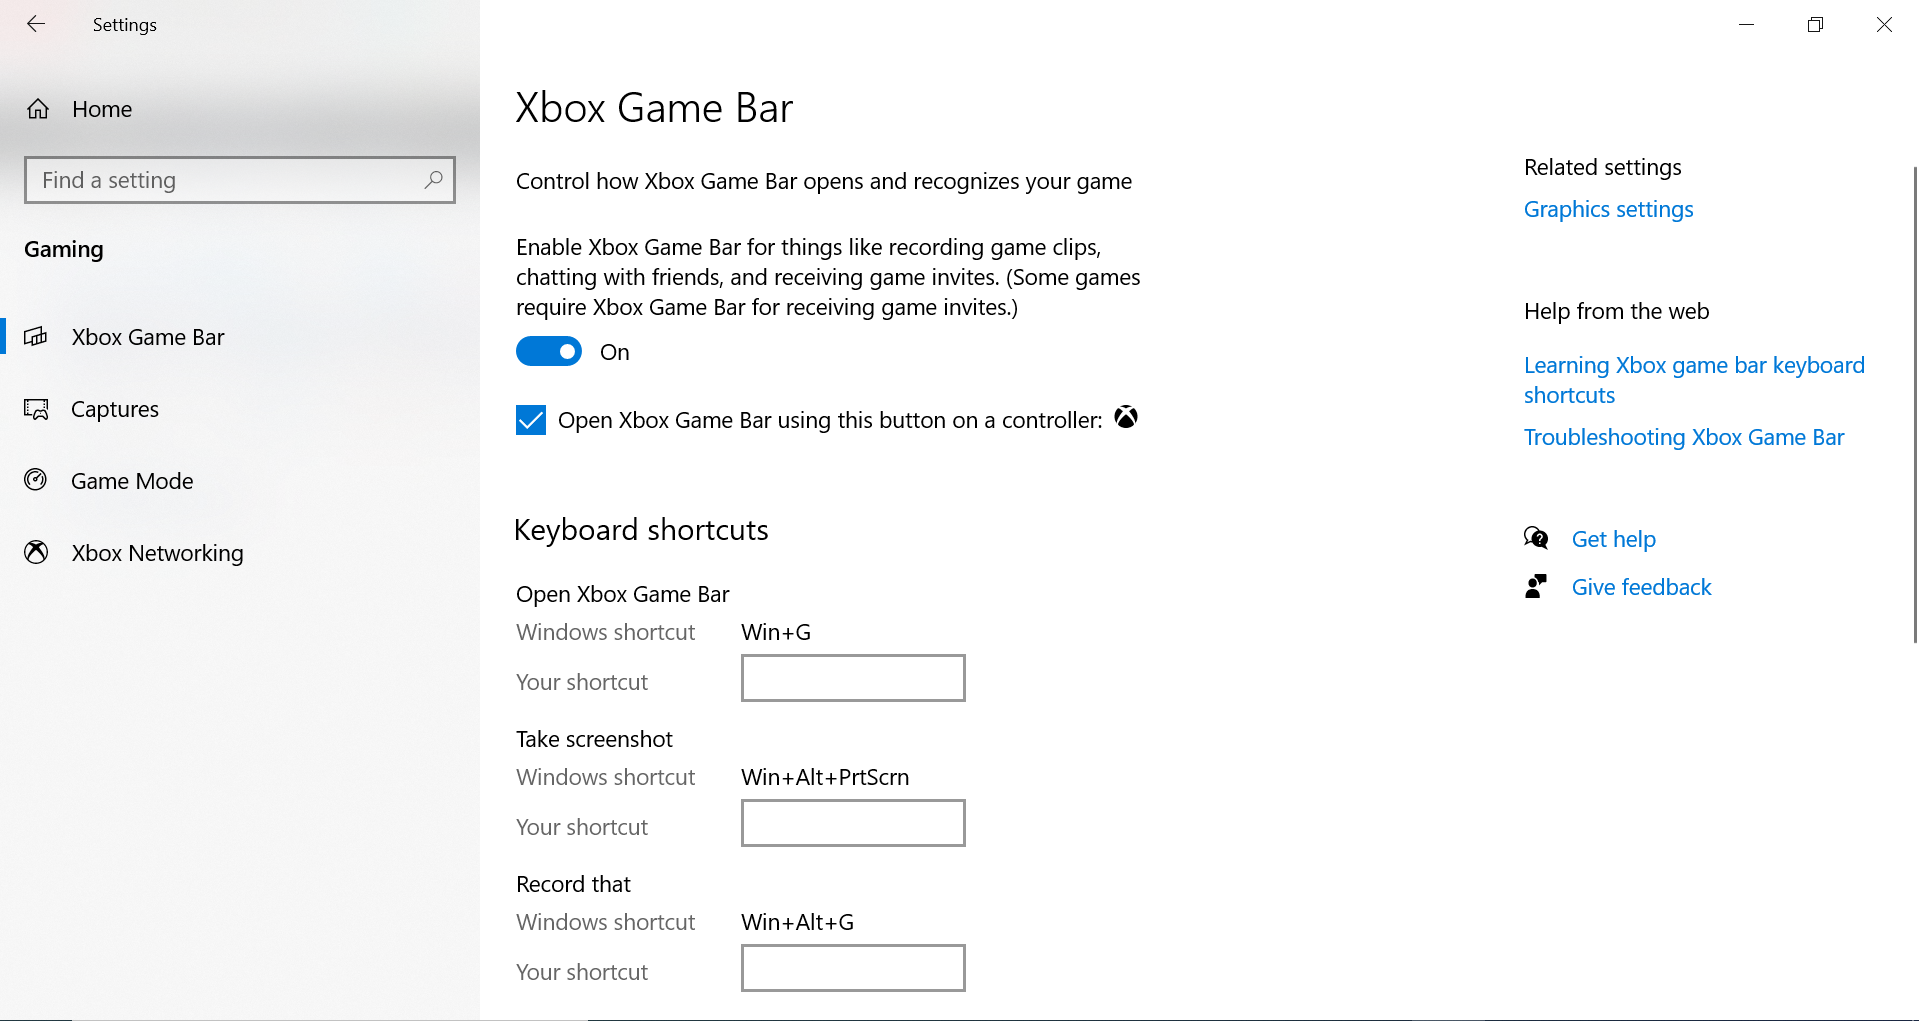Click the Take screenshot custom shortcut box
This screenshot has height=1021, width=1919.
click(x=852, y=823)
